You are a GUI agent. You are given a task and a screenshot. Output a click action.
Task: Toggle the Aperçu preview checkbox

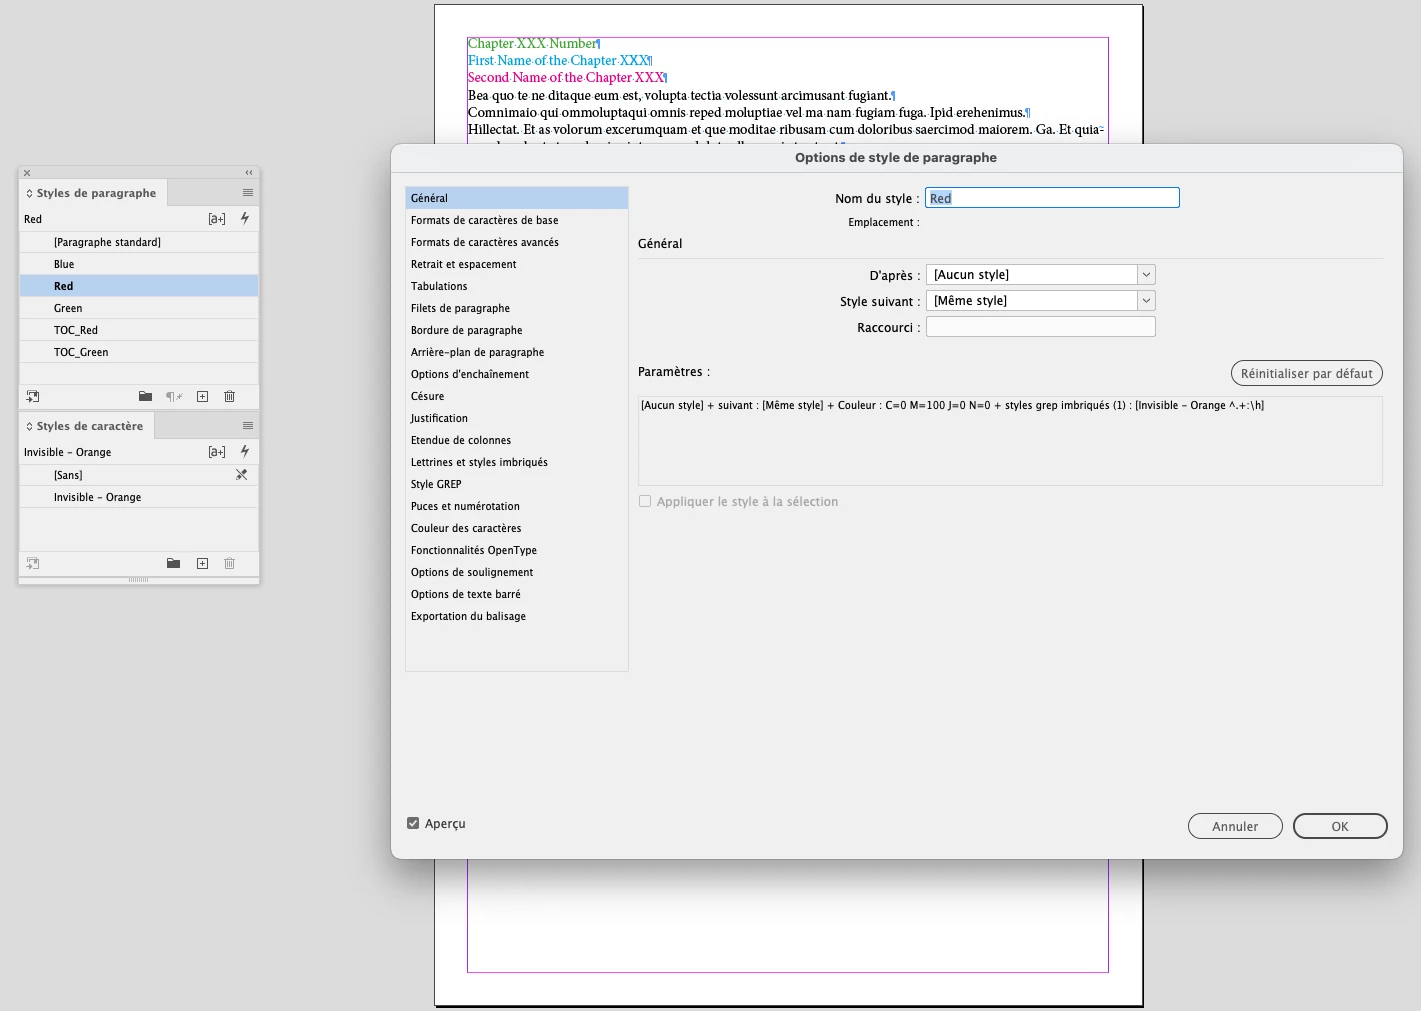coord(413,823)
